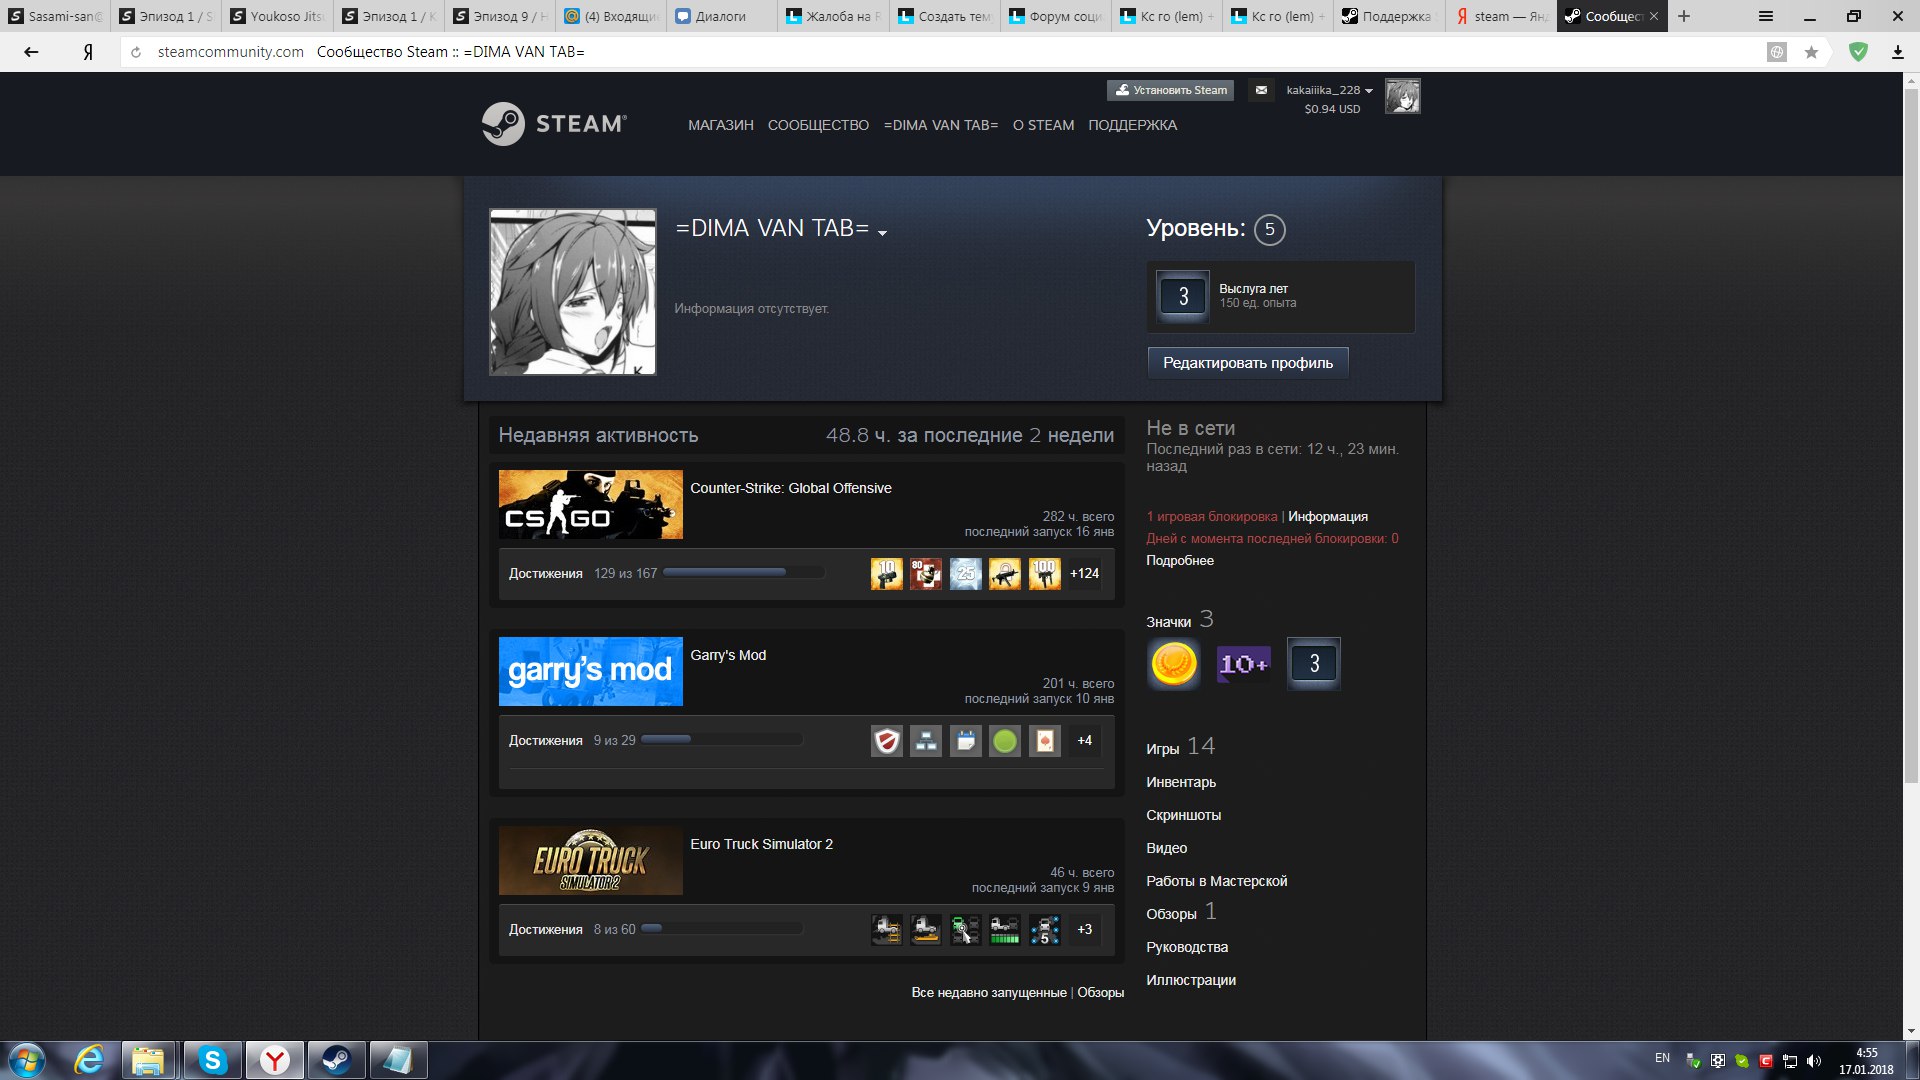Open browser downloads arrow icon
This screenshot has height=1080, width=1920.
(x=1897, y=52)
